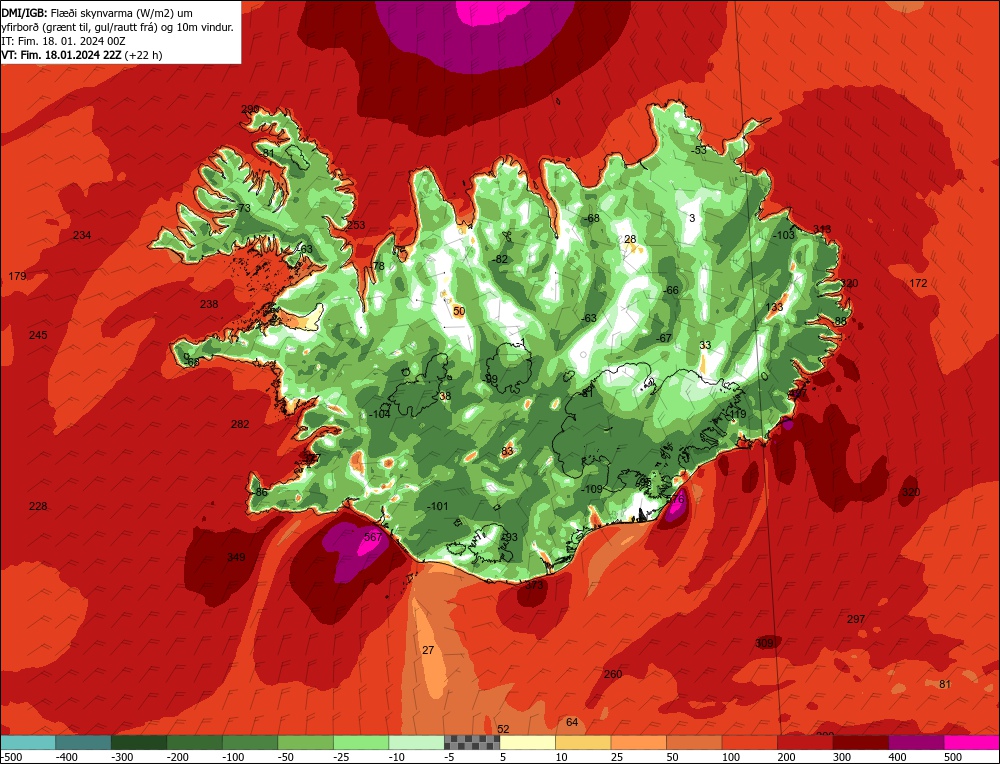Select the 318 value off the east coast
Screen dimensions: 1000x764
[822, 230]
